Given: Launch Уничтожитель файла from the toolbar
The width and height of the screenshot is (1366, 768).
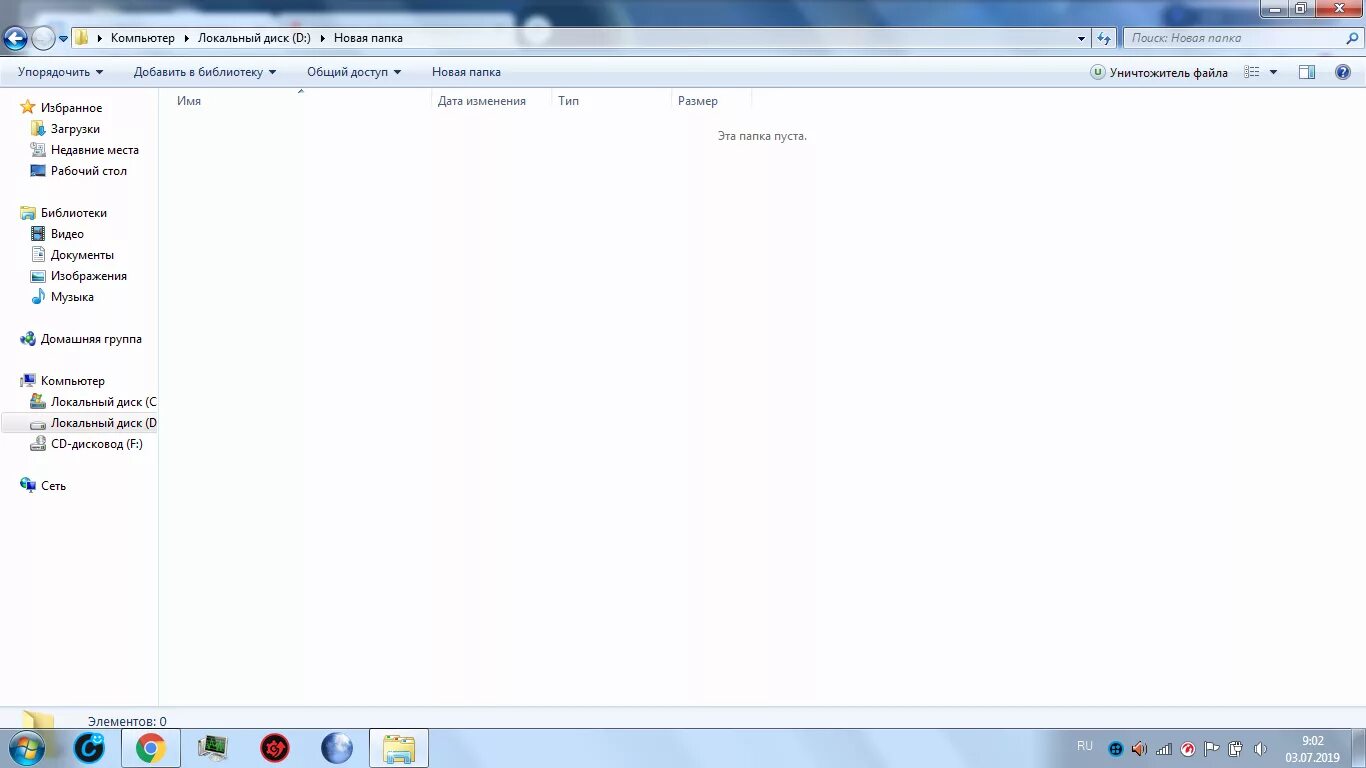Looking at the screenshot, I should click(x=1159, y=72).
